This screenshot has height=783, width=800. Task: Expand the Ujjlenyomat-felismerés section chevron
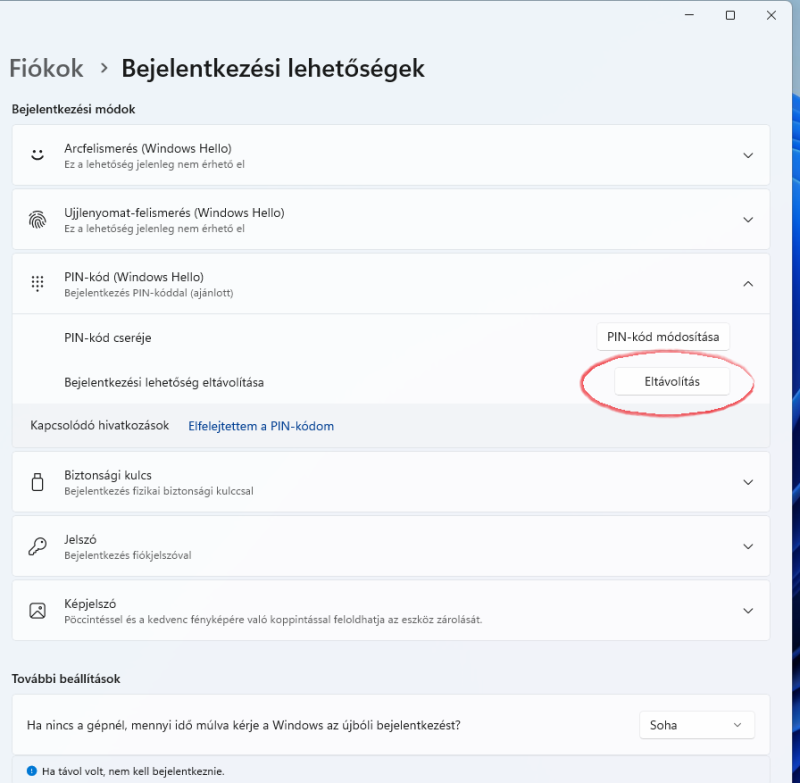pyautogui.click(x=748, y=220)
